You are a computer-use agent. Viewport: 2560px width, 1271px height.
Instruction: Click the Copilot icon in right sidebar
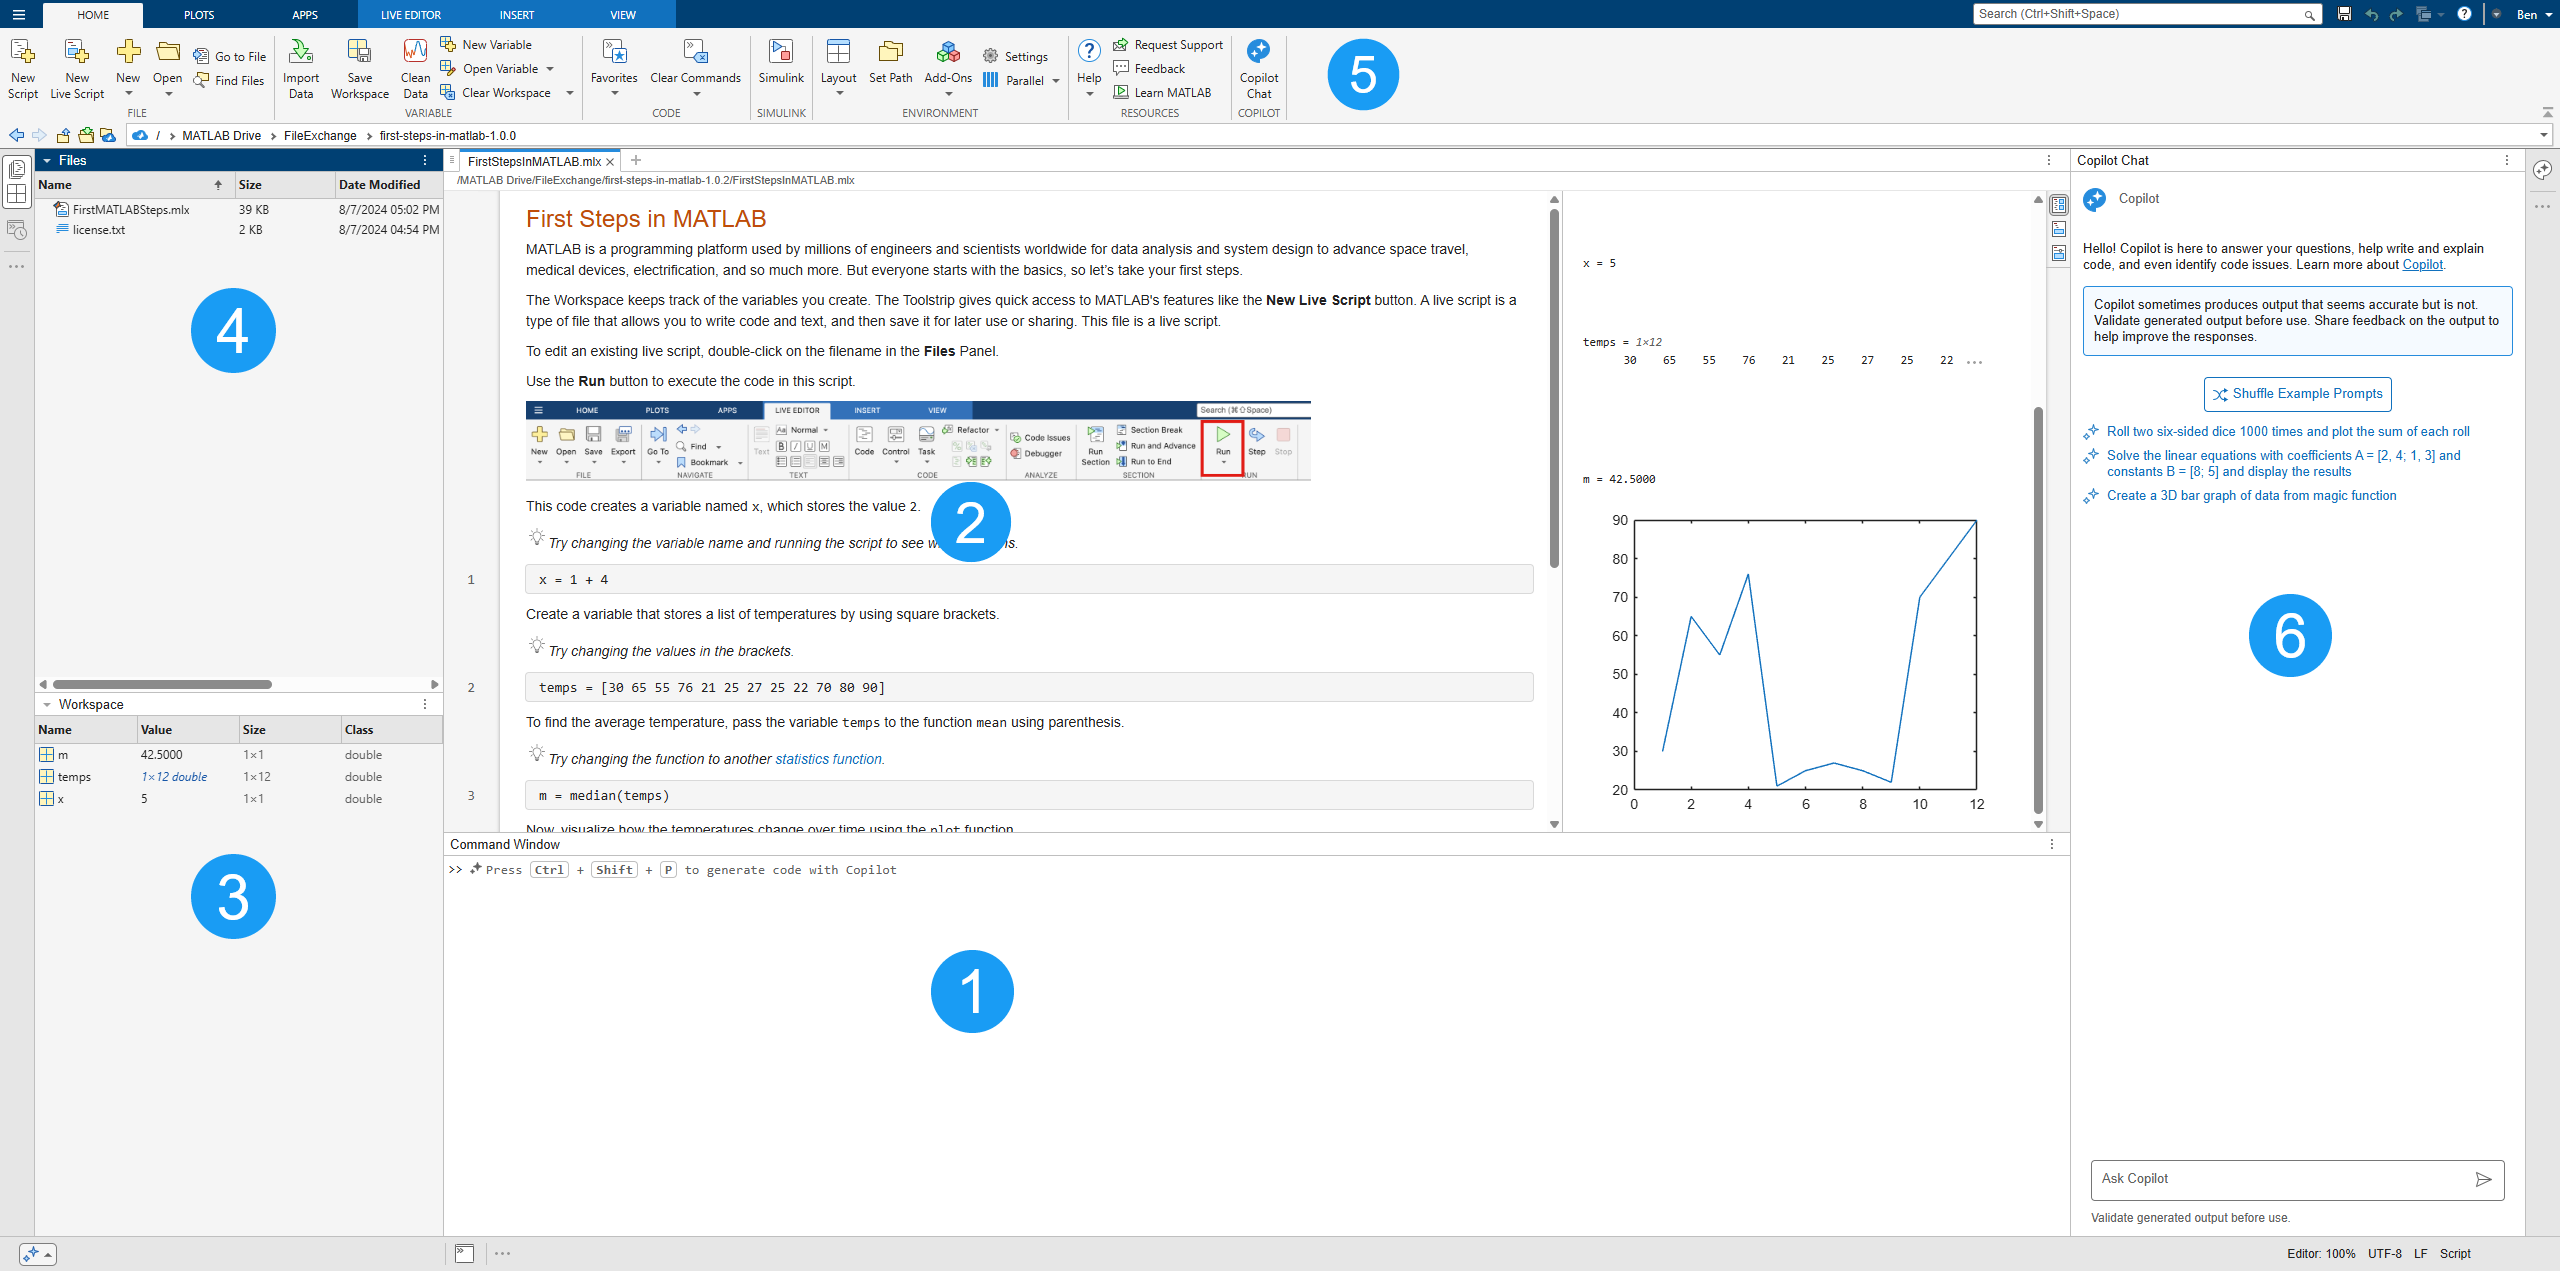(2542, 170)
